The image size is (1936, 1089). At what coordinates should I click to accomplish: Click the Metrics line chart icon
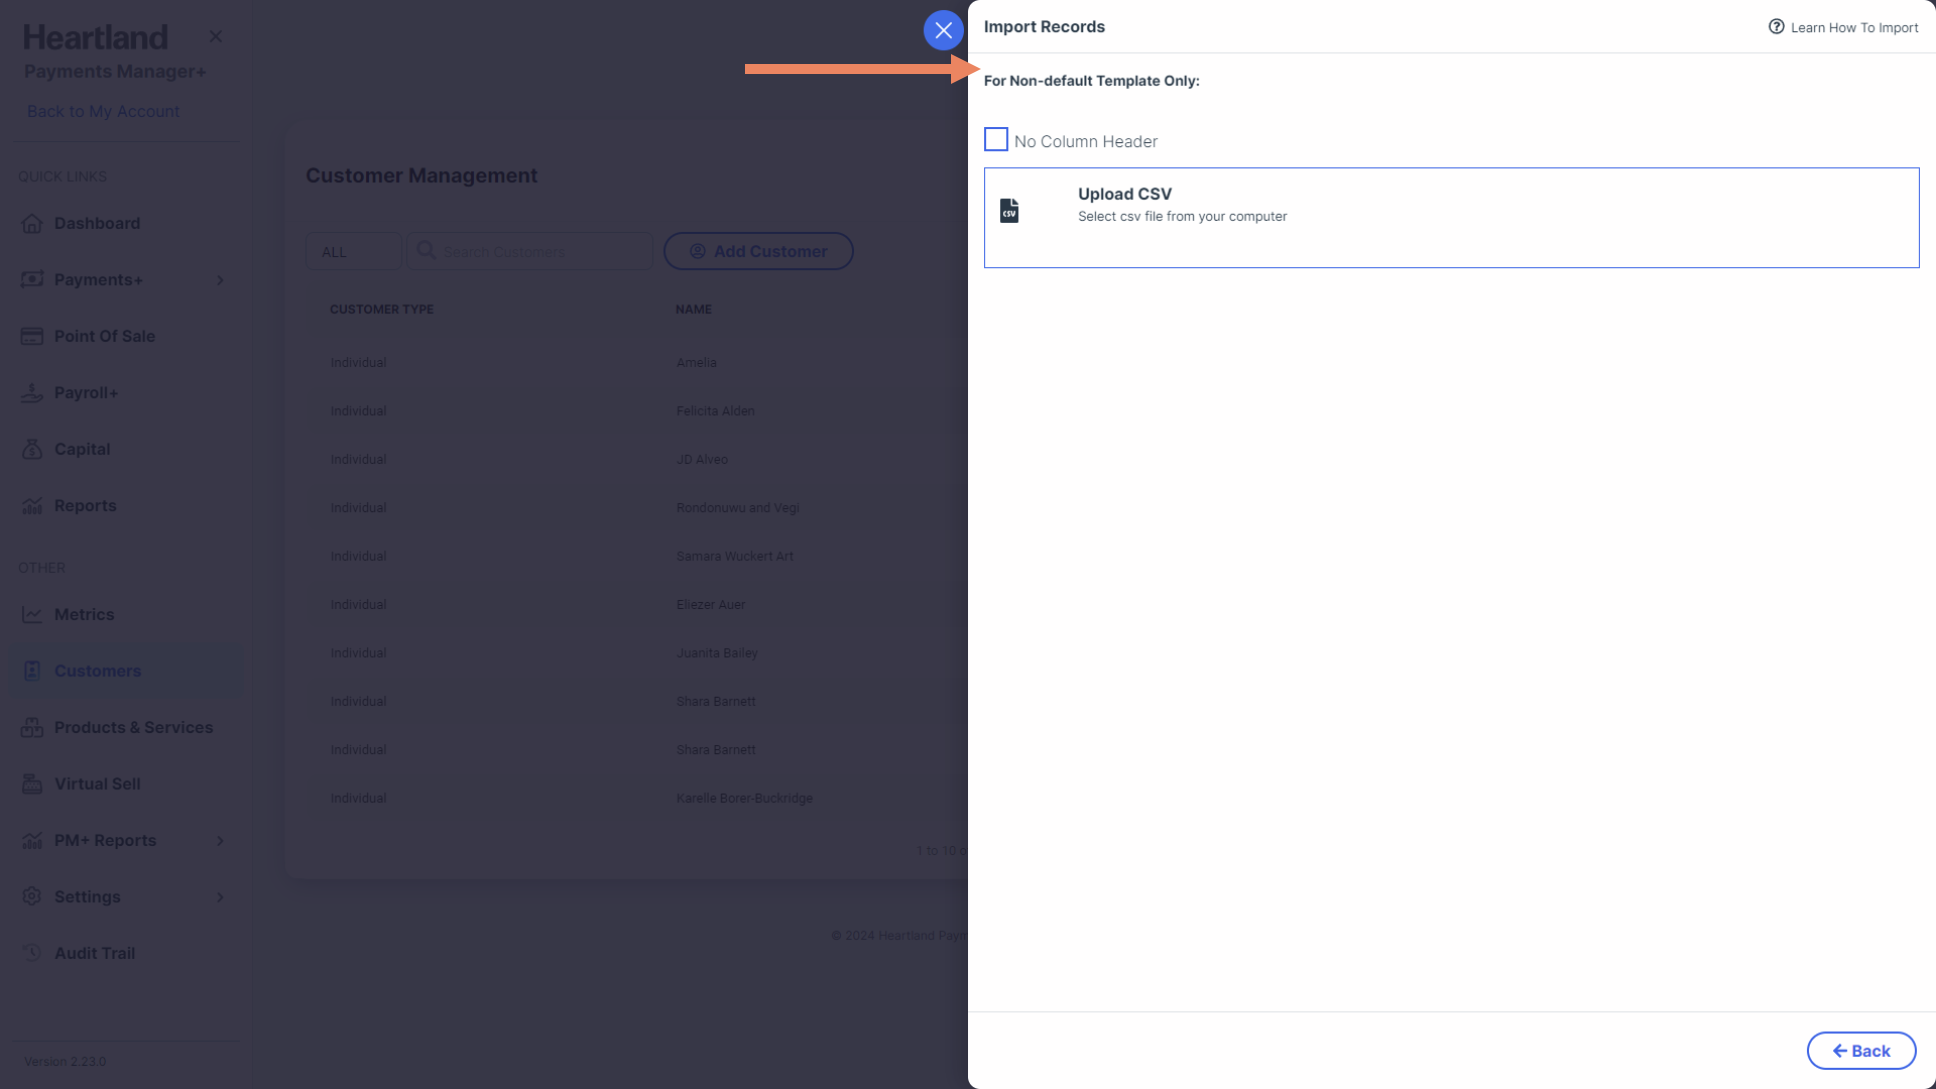pyautogui.click(x=32, y=614)
